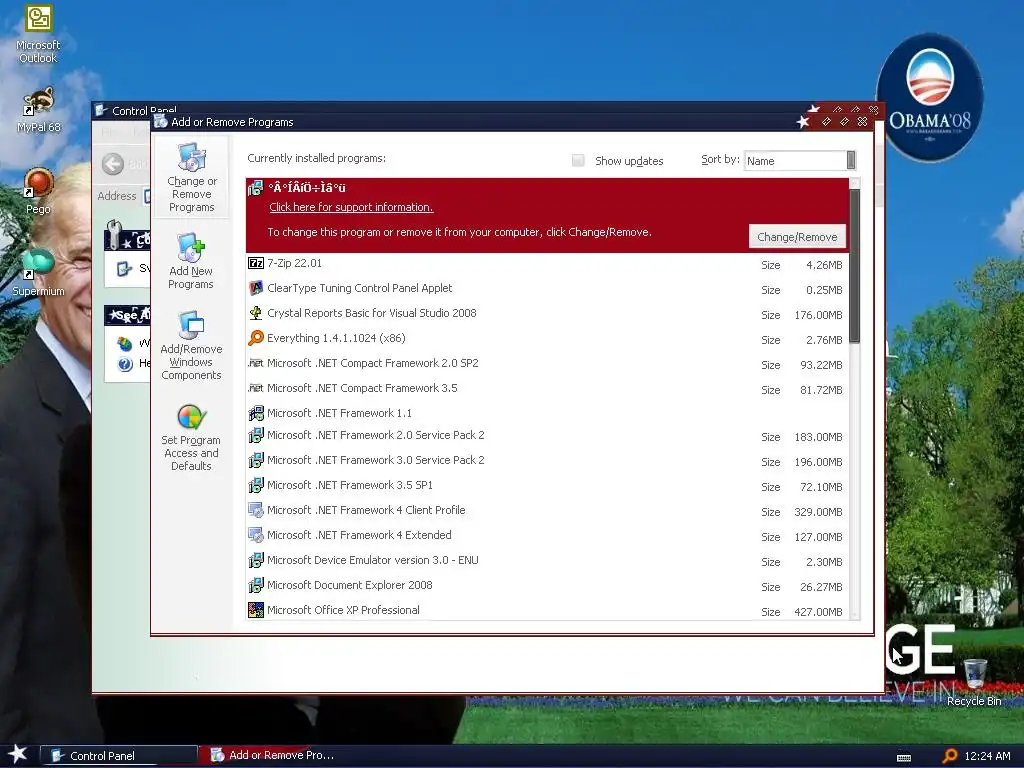The image size is (1024, 768).
Task: Select Add New Programs sidebar icon
Action: click(x=191, y=261)
